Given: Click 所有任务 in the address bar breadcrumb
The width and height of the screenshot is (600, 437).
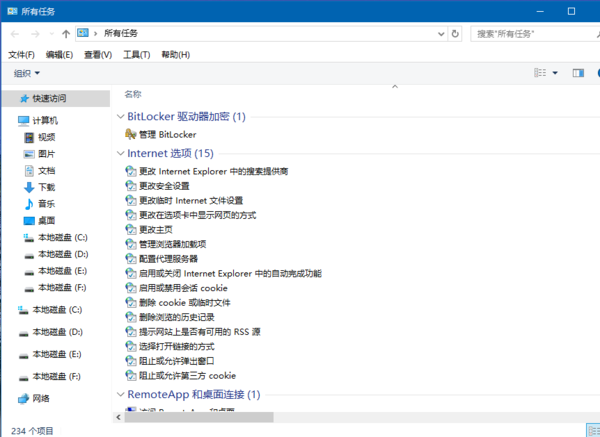Looking at the screenshot, I should [121, 33].
